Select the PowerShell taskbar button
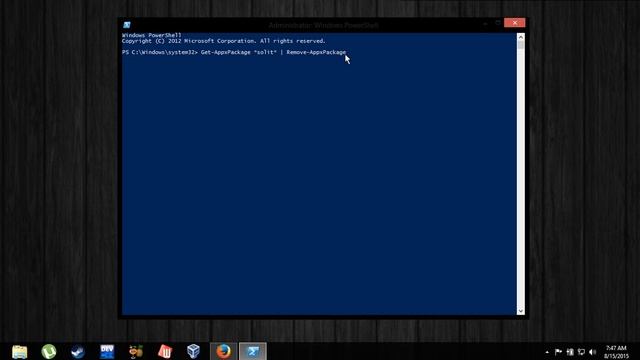This screenshot has width=640, height=360. [x=253, y=351]
